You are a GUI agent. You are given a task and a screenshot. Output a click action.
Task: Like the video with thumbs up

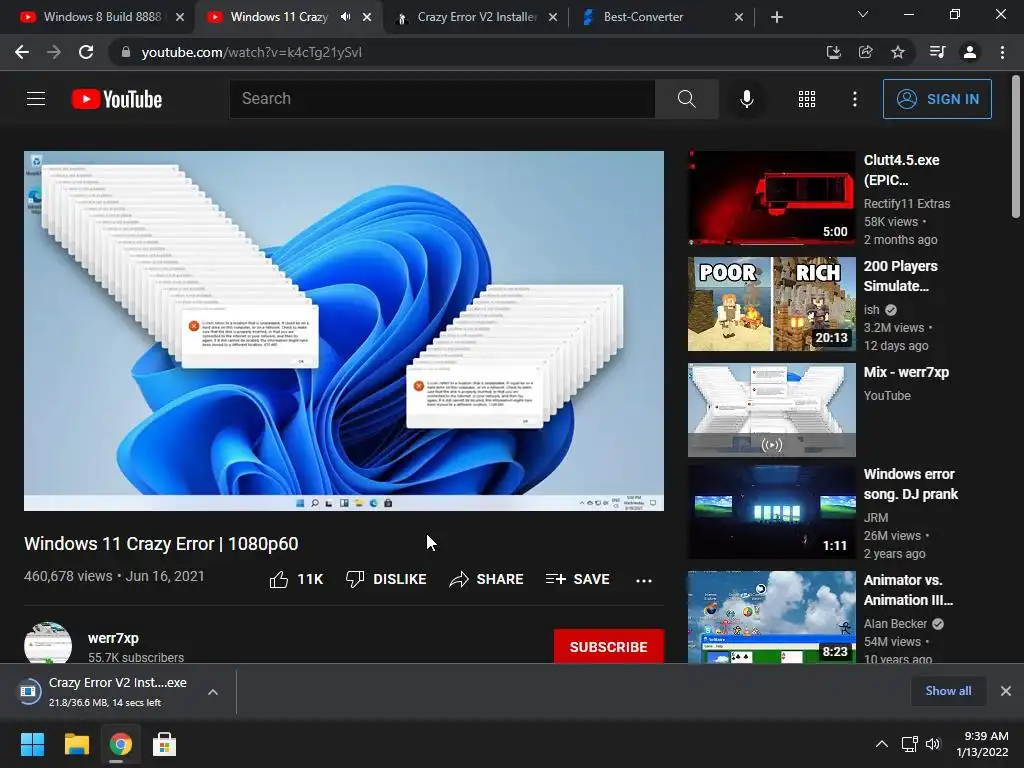296,579
